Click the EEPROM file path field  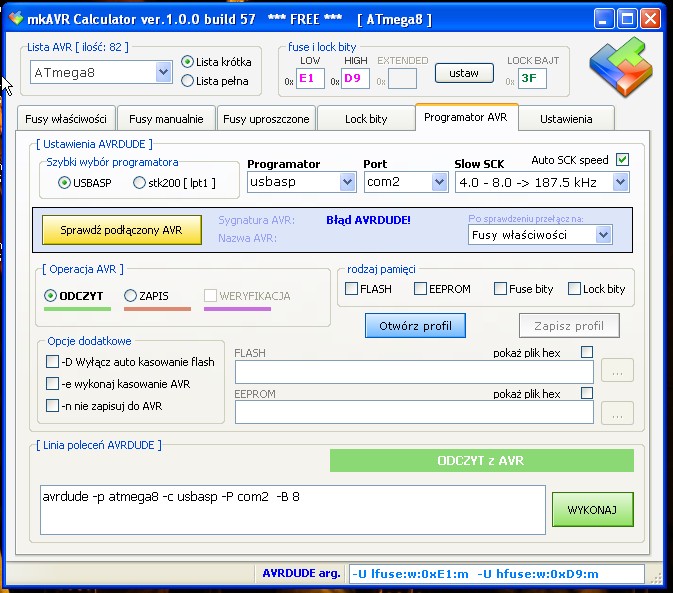414,412
